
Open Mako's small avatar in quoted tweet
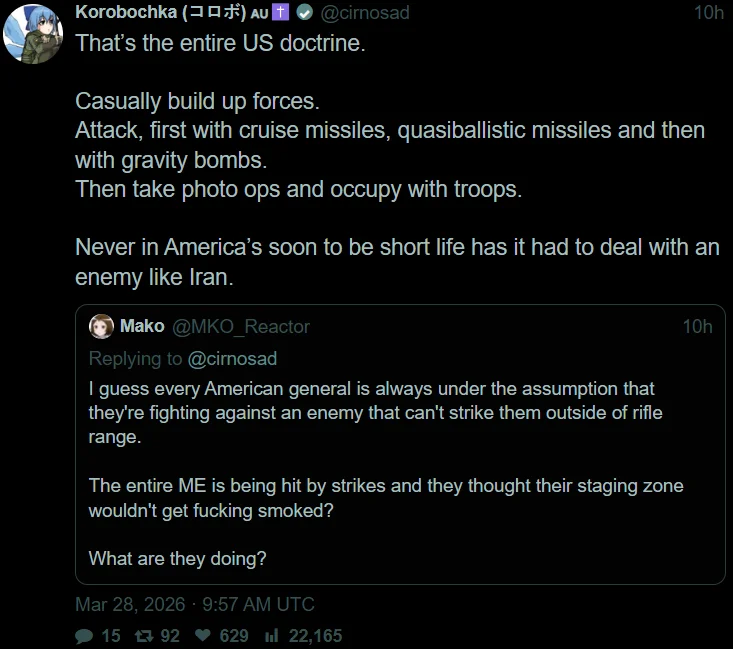coord(101,326)
